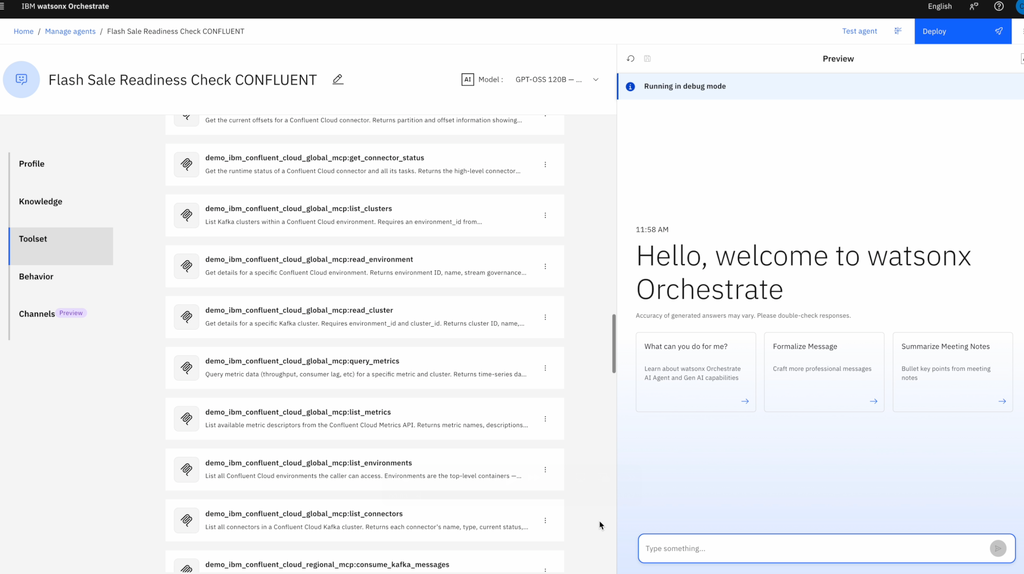Click the list_clusters tool icon

[x=187, y=215]
